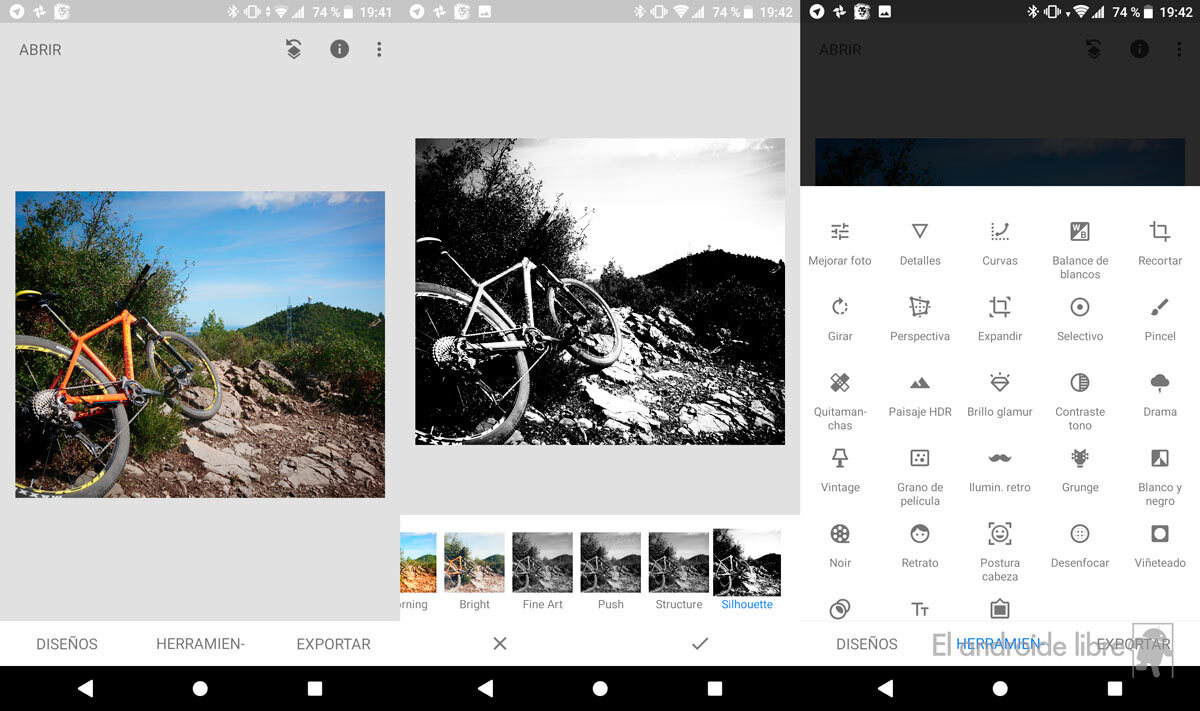Select the Curvas tool icon
The height and width of the screenshot is (711, 1200).
coord(1000,232)
